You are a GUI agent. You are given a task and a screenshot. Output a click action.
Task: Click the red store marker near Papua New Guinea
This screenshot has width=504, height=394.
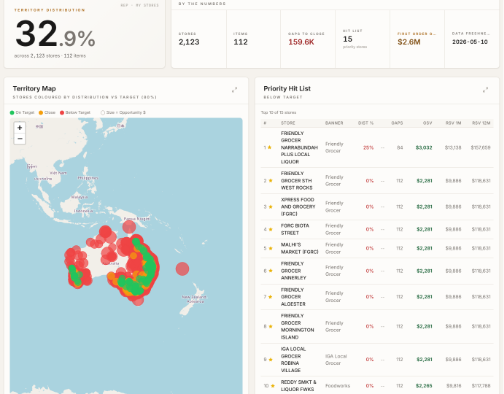click(x=129, y=227)
